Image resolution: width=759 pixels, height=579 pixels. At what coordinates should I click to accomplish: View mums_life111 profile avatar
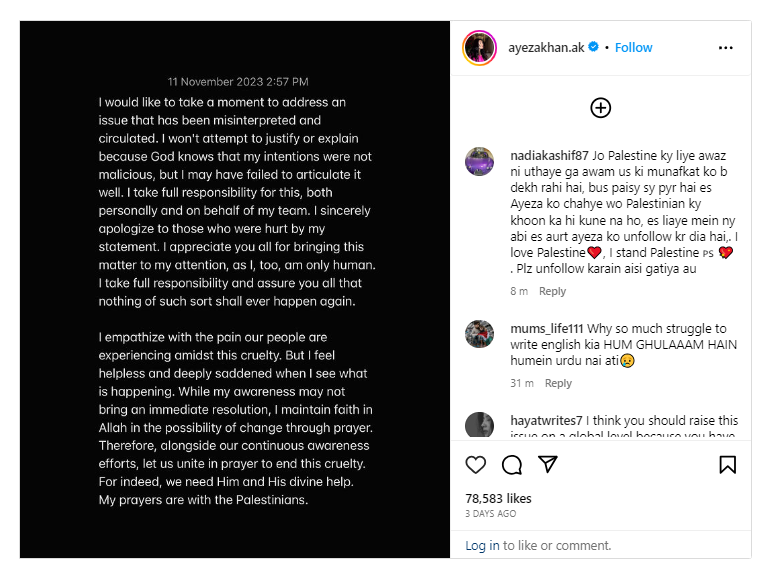[x=480, y=334]
